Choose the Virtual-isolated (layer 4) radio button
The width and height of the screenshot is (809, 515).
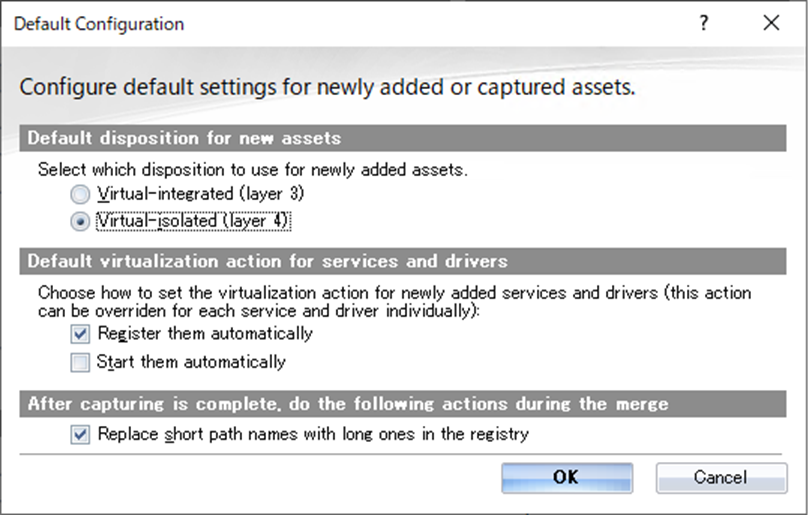pos(79,221)
